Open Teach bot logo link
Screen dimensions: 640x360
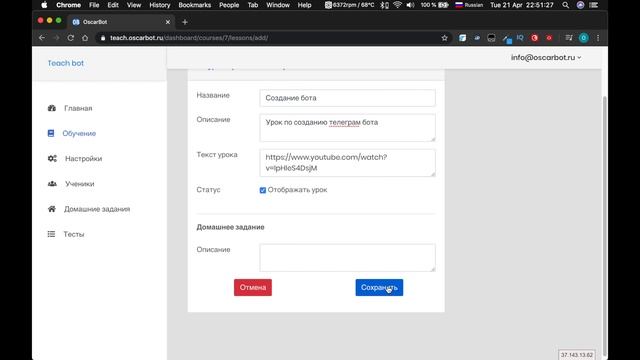pyautogui.click(x=66, y=63)
